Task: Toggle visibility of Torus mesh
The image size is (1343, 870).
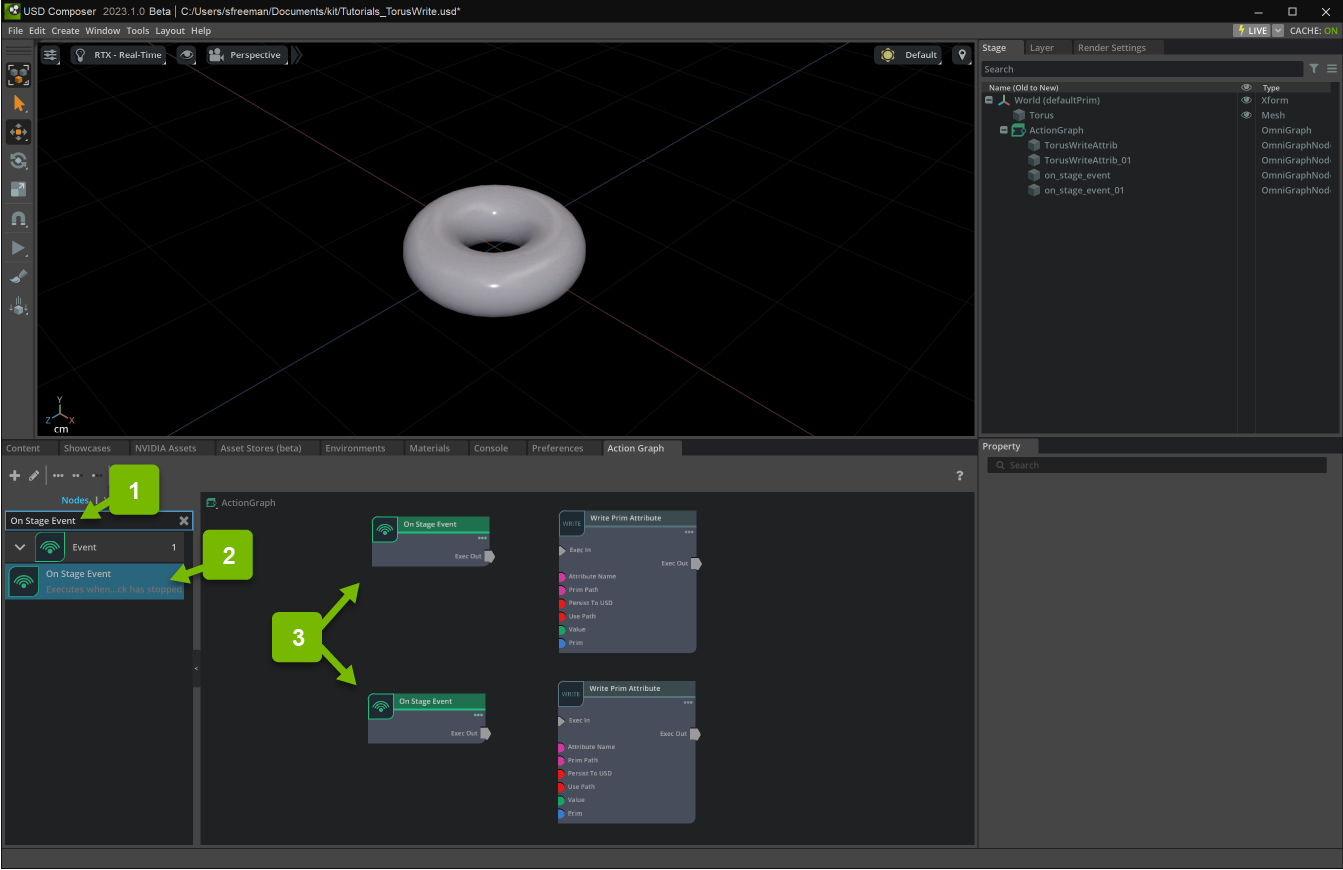Action: pyautogui.click(x=1246, y=115)
